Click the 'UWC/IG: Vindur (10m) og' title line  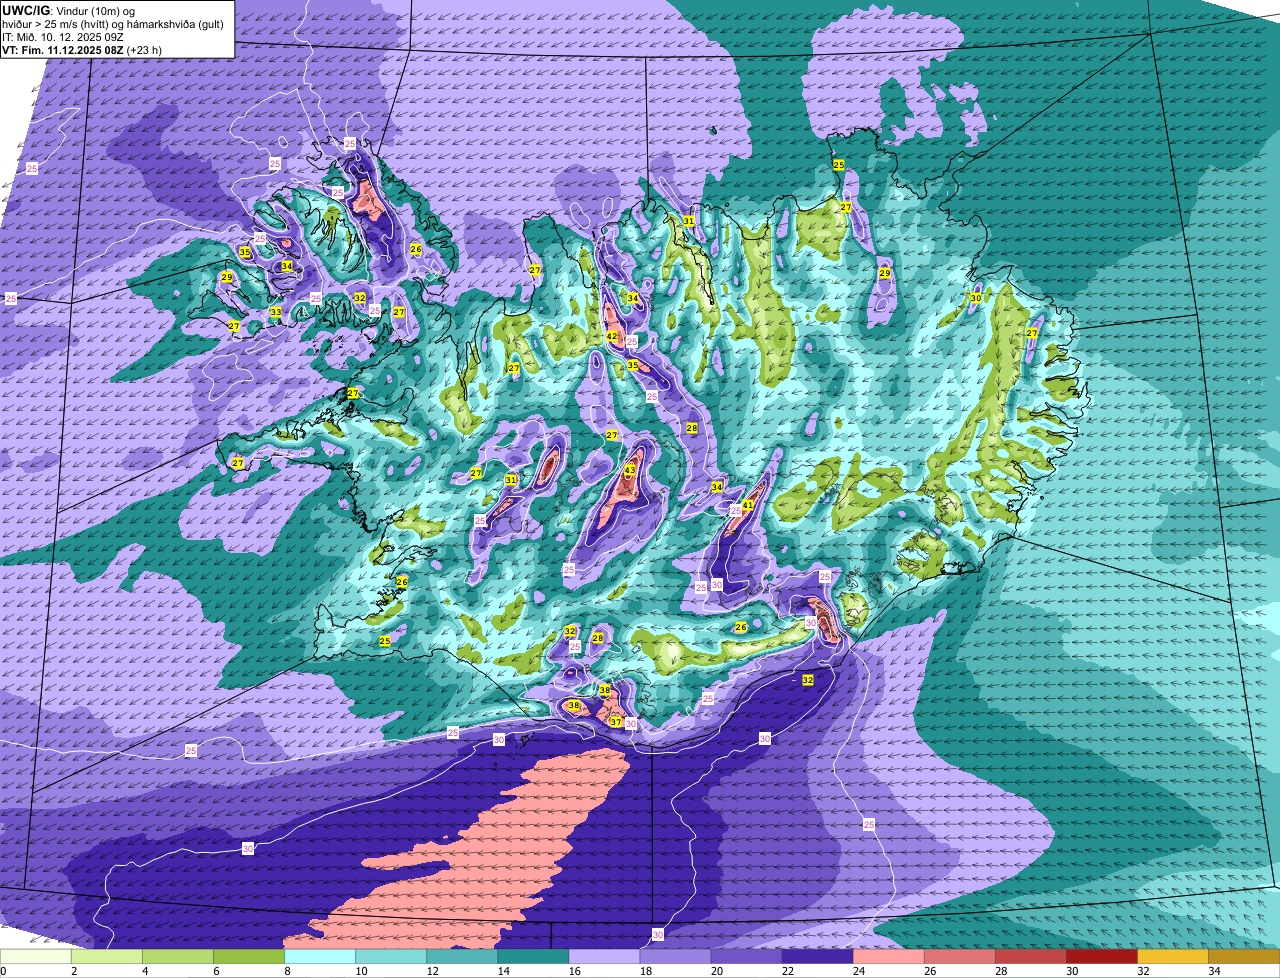click(x=68, y=9)
